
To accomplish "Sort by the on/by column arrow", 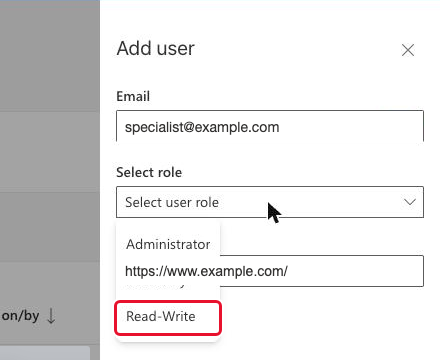I will [x=51, y=316].
